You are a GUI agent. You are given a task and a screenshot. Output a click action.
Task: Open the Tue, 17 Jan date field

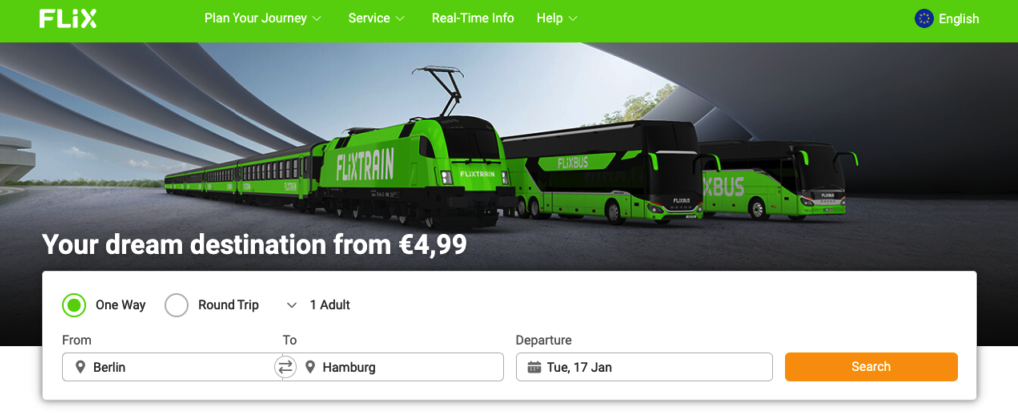pyautogui.click(x=644, y=367)
